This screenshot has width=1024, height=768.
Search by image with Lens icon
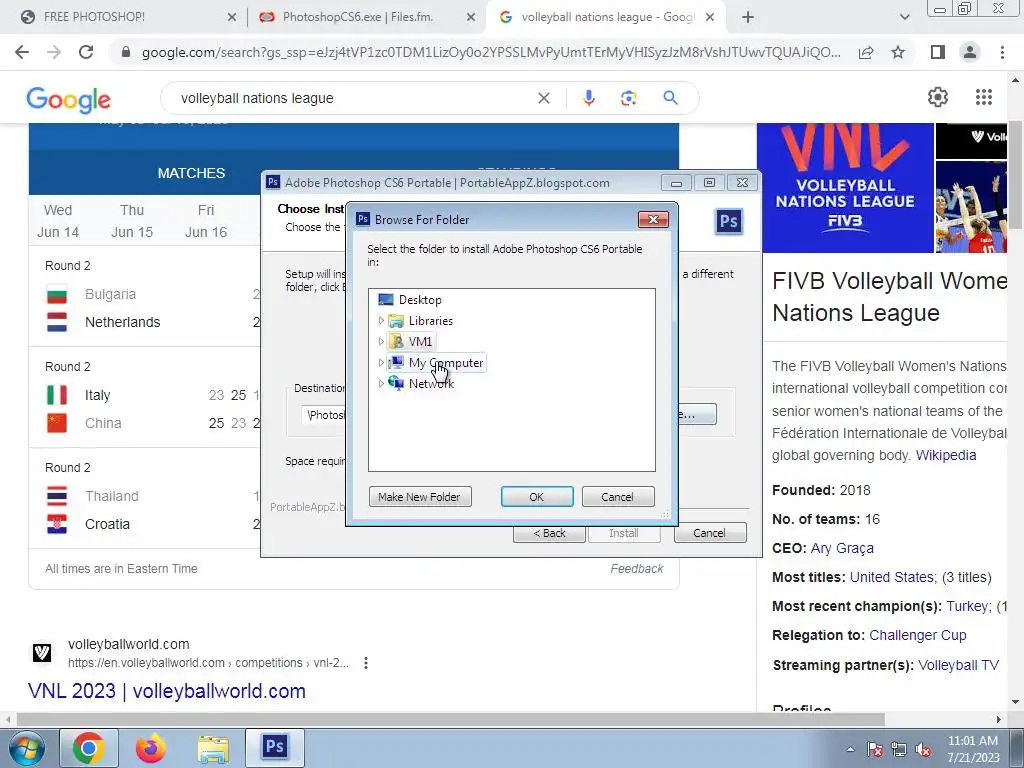click(628, 98)
